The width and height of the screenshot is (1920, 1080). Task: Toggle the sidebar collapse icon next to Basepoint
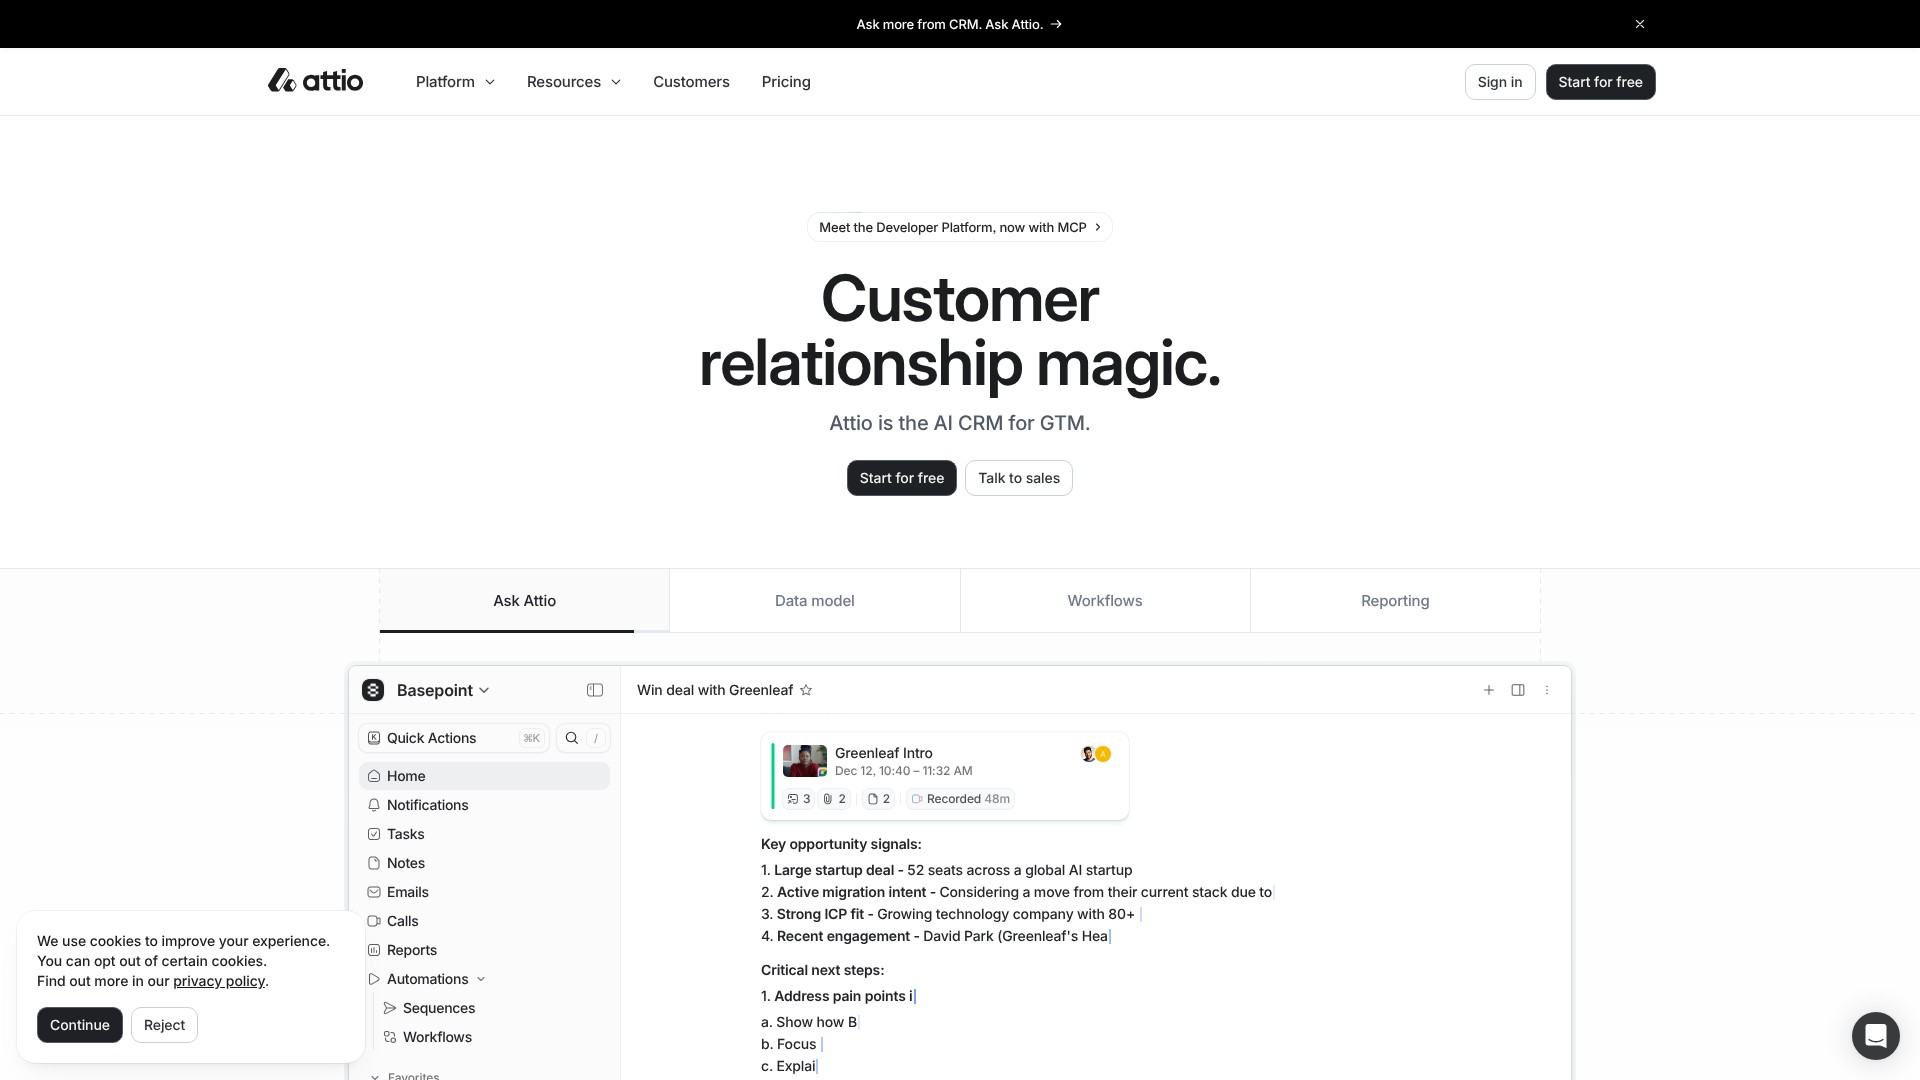[595, 690]
